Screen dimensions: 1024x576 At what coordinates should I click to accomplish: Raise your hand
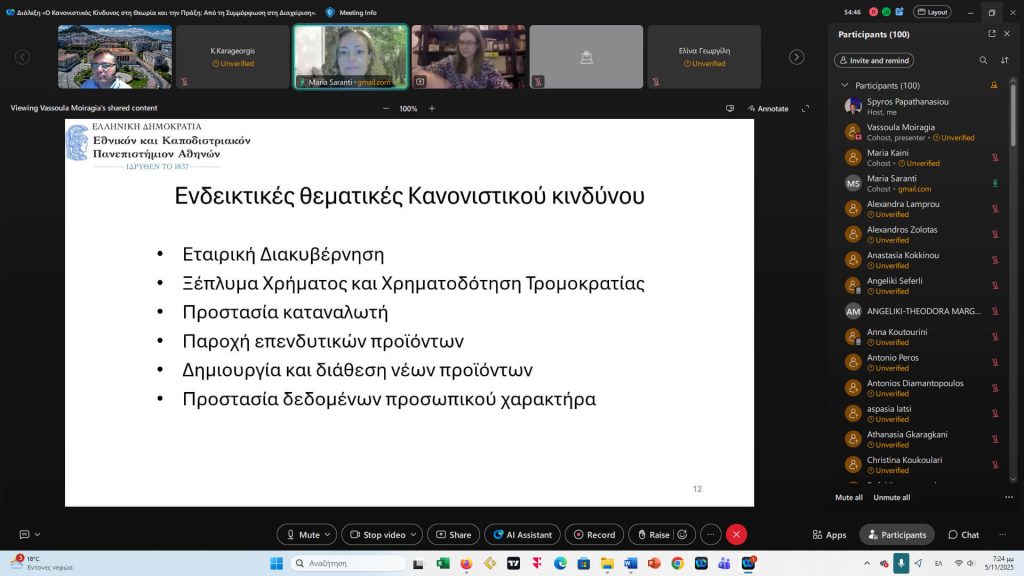655,534
